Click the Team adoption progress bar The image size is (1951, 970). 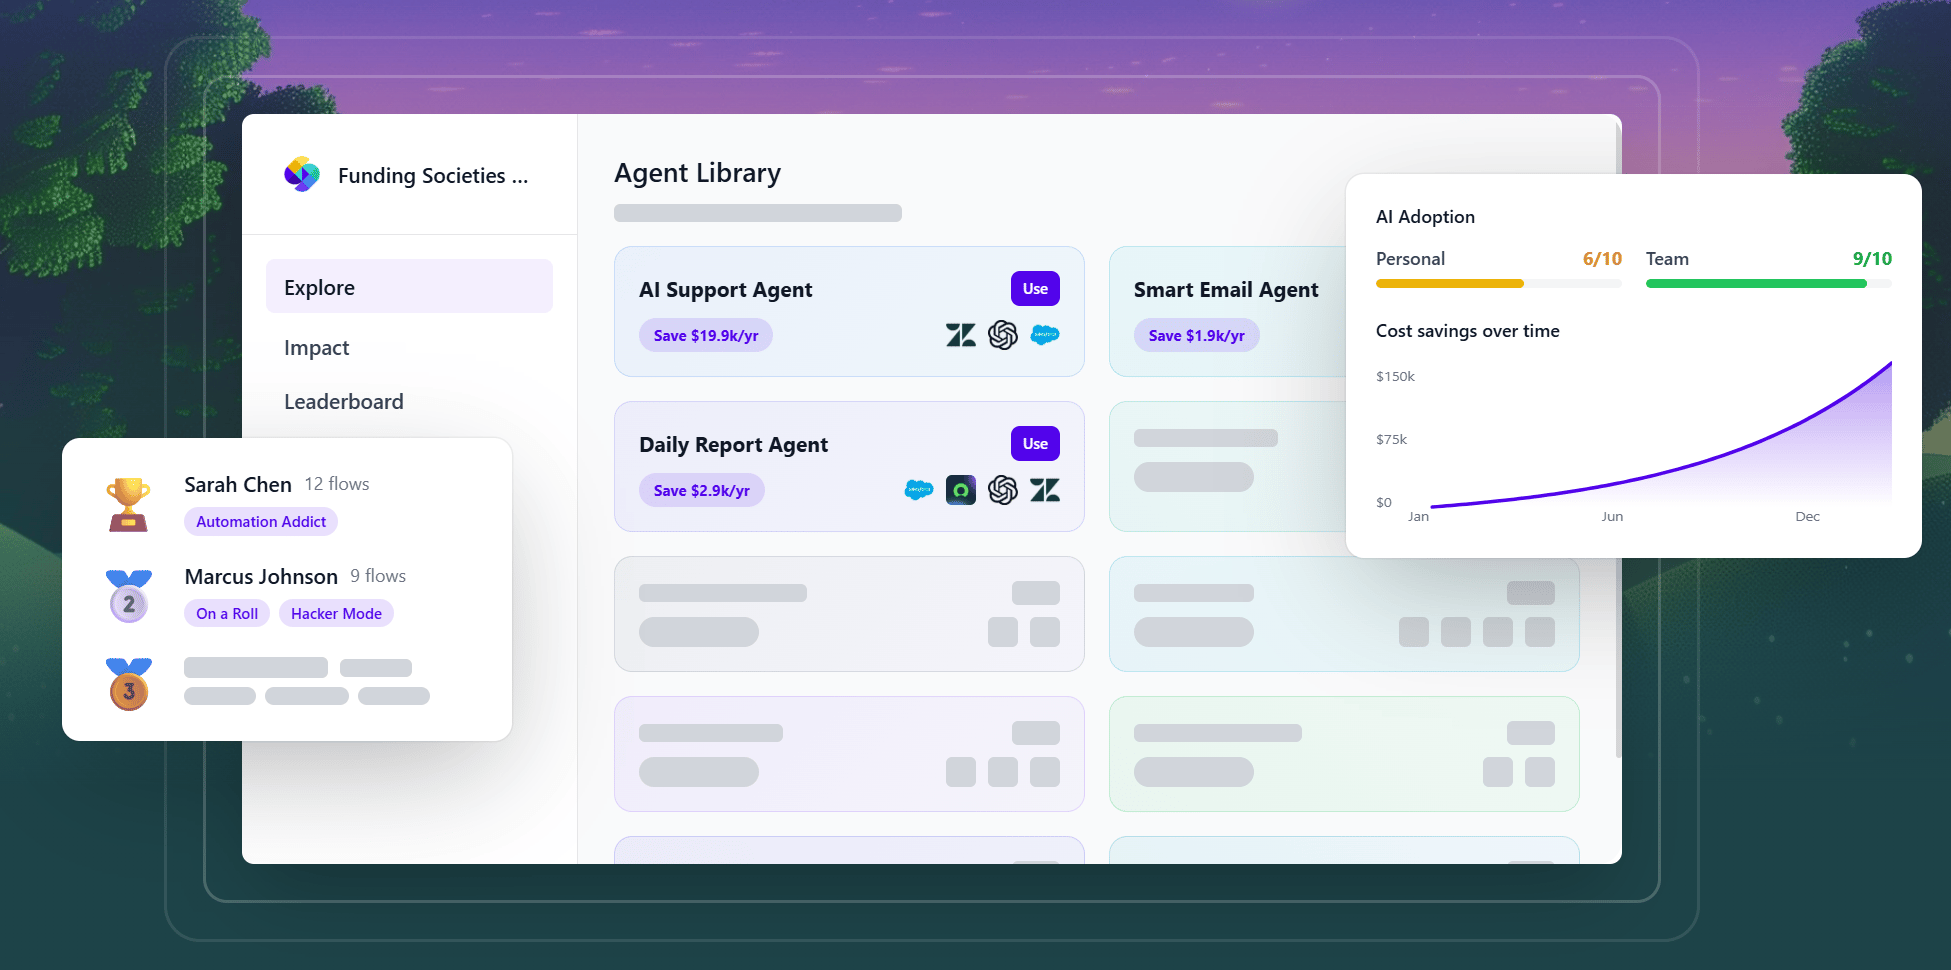coord(1769,284)
